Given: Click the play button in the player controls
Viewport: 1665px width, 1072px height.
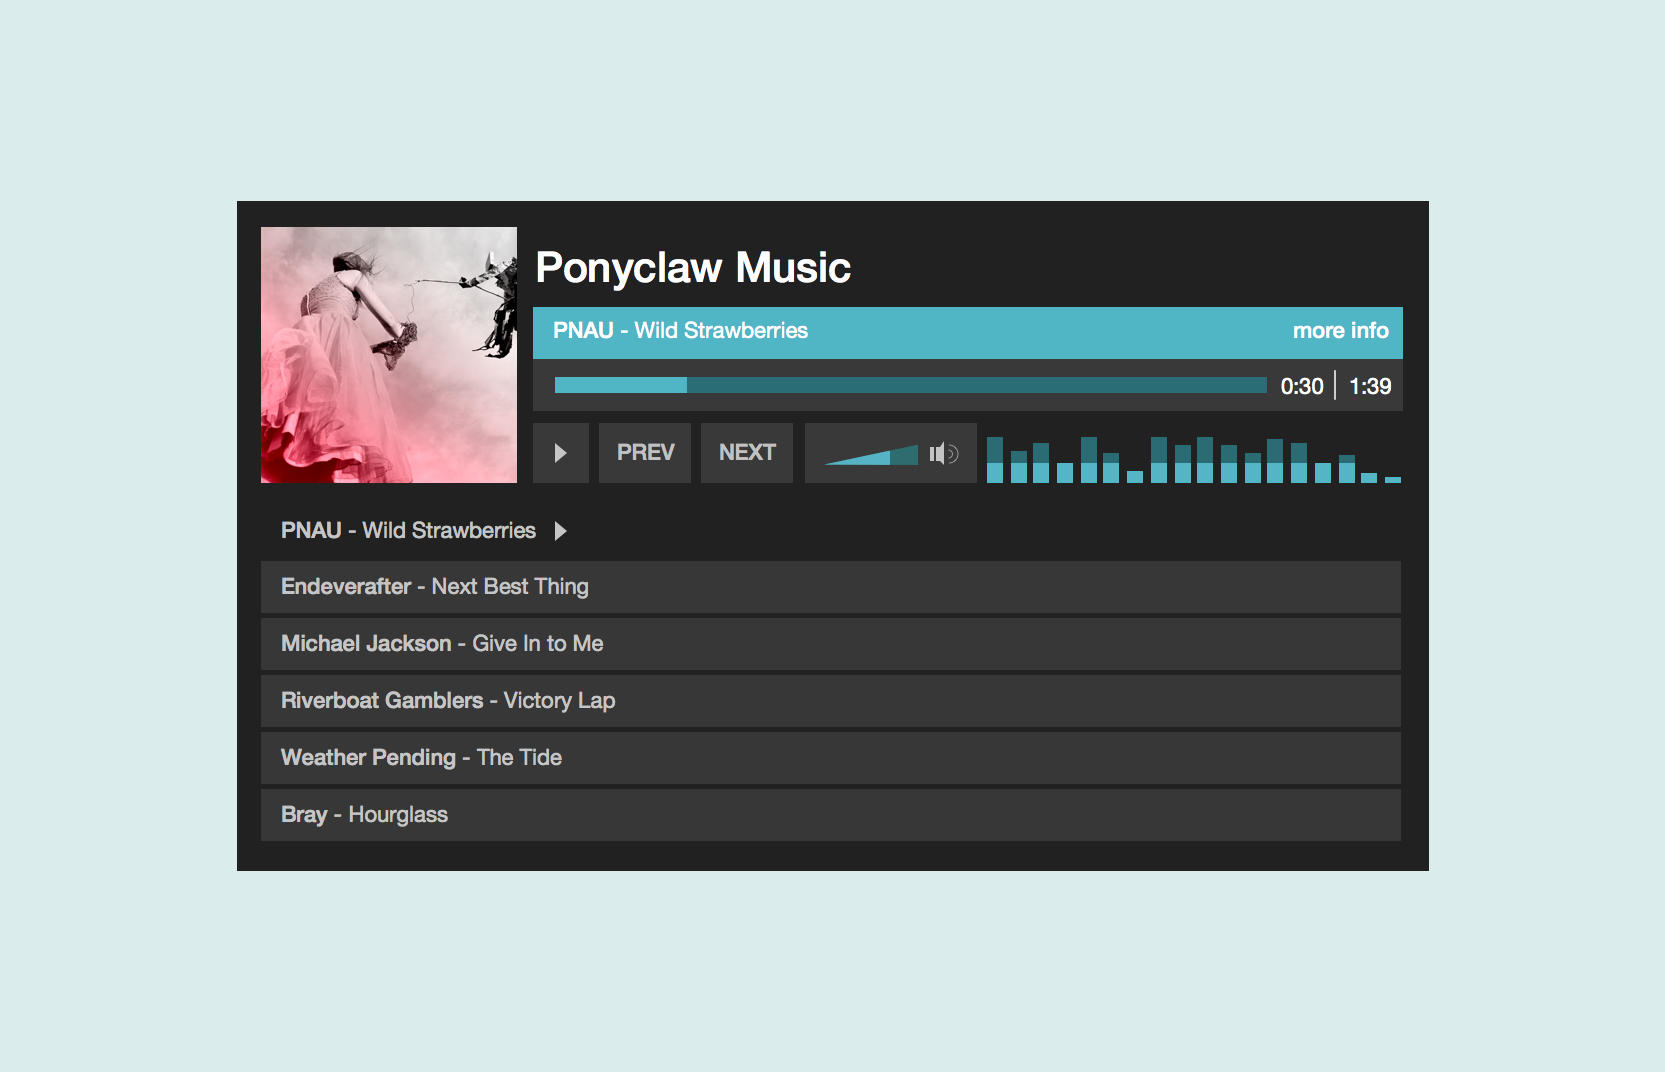Looking at the screenshot, I should coord(561,453).
